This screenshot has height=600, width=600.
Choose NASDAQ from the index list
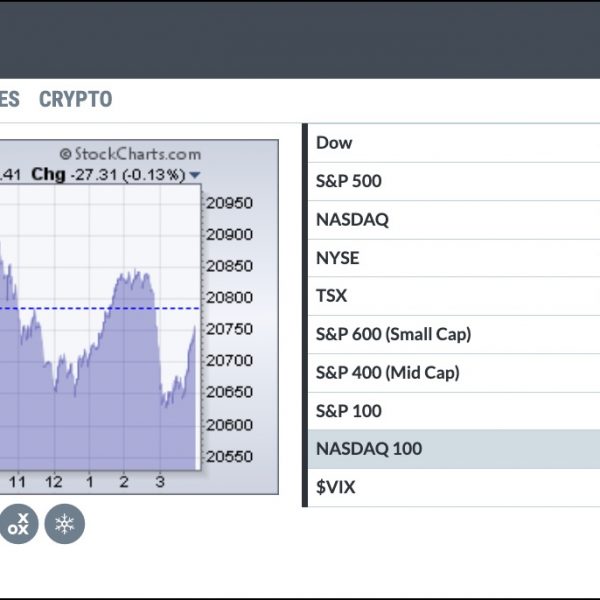point(454,220)
